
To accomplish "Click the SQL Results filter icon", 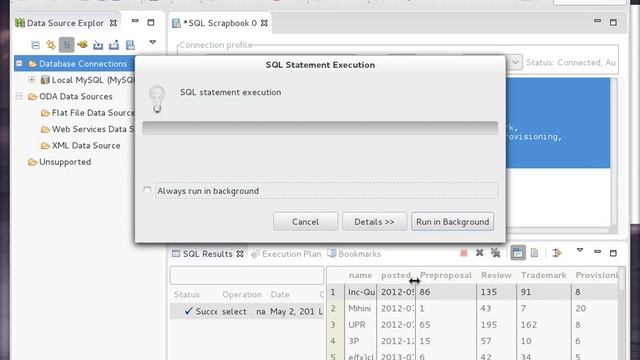I will coord(557,253).
